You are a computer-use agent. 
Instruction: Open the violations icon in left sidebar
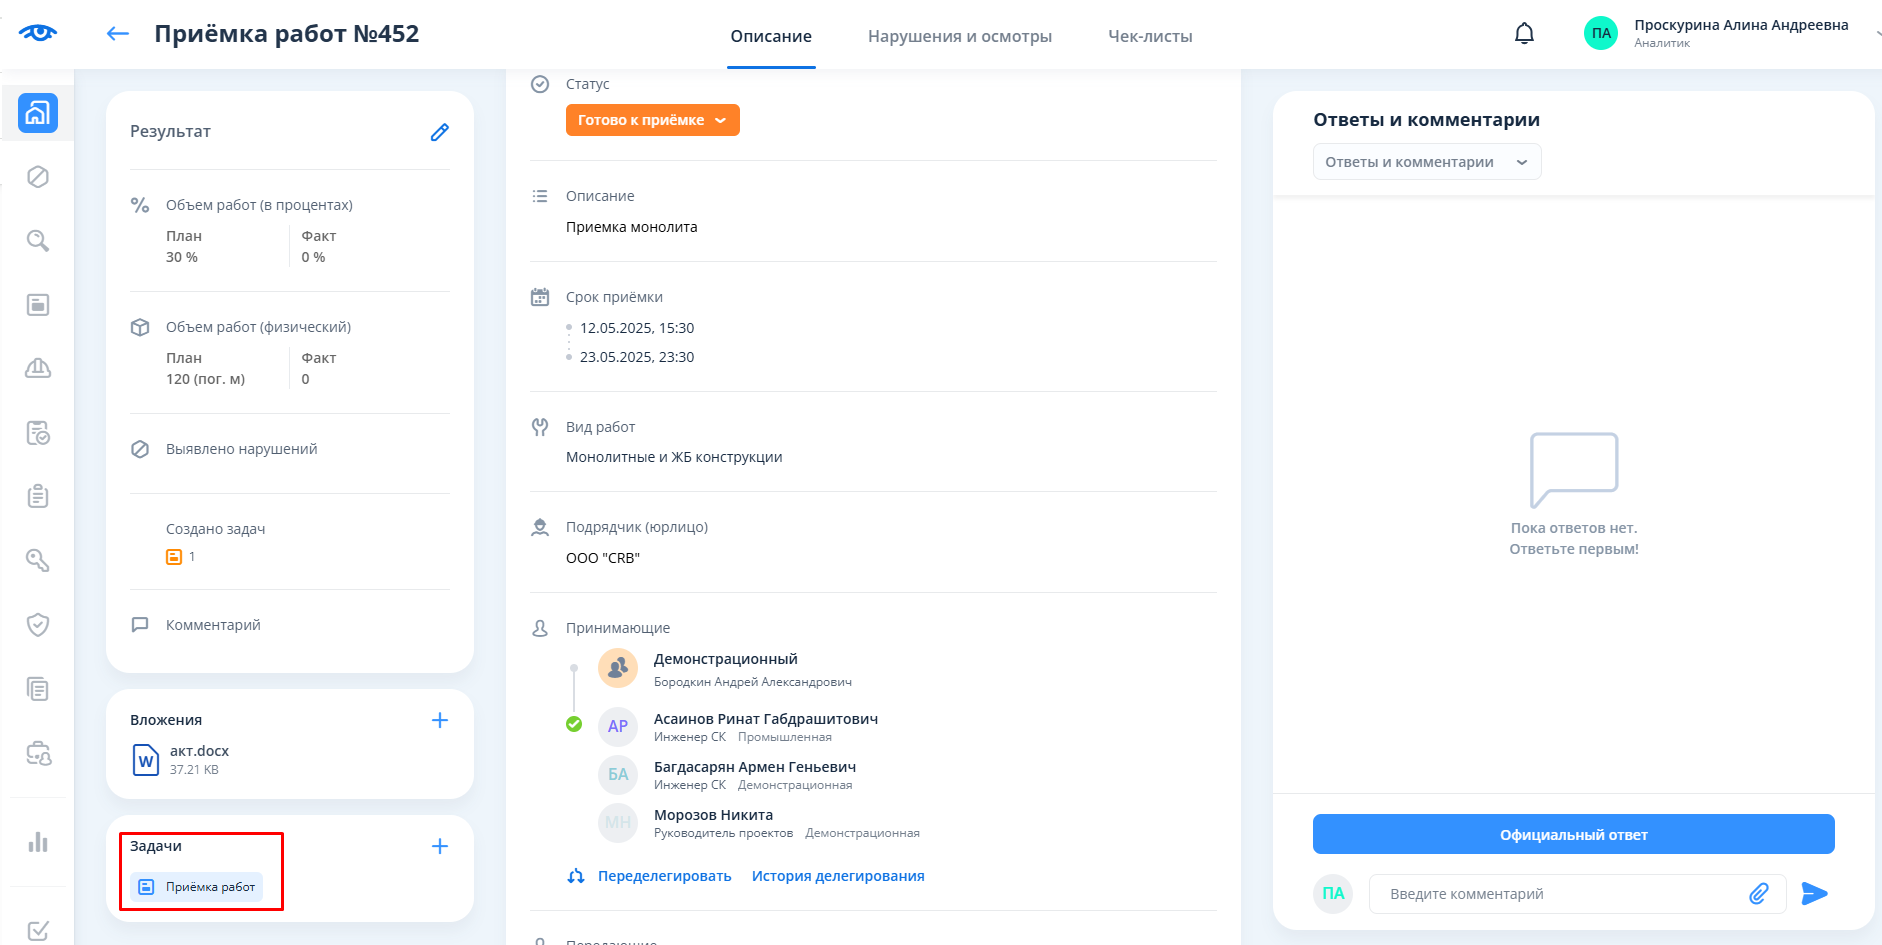38,177
